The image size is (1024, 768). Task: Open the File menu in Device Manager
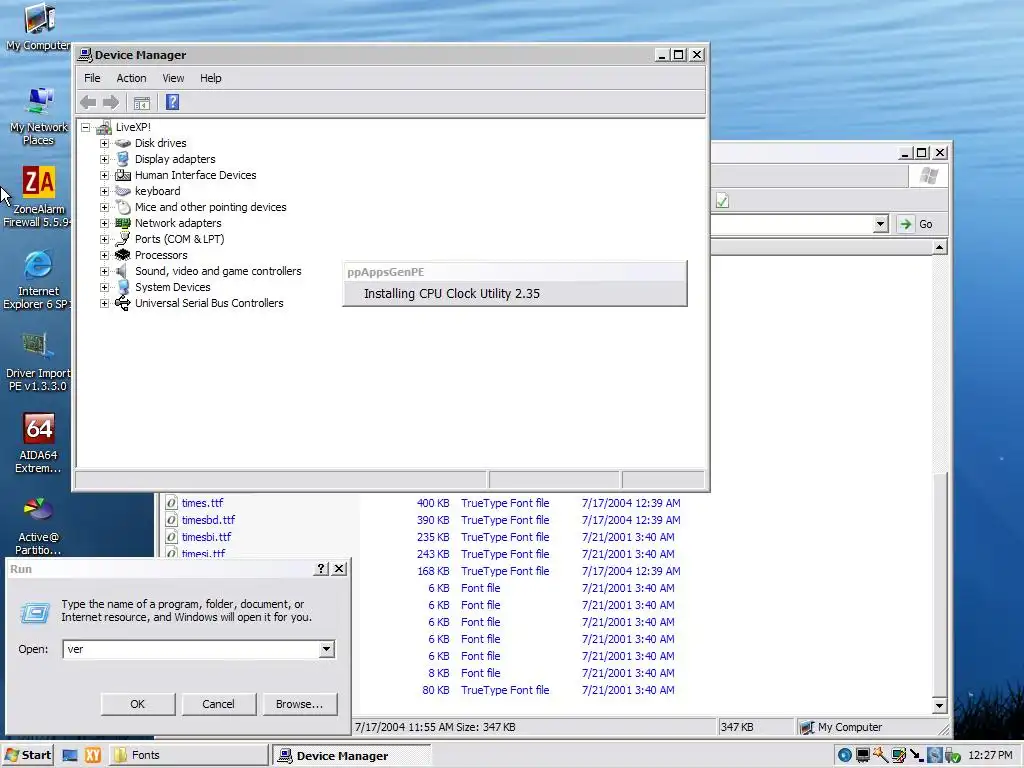tap(92, 78)
